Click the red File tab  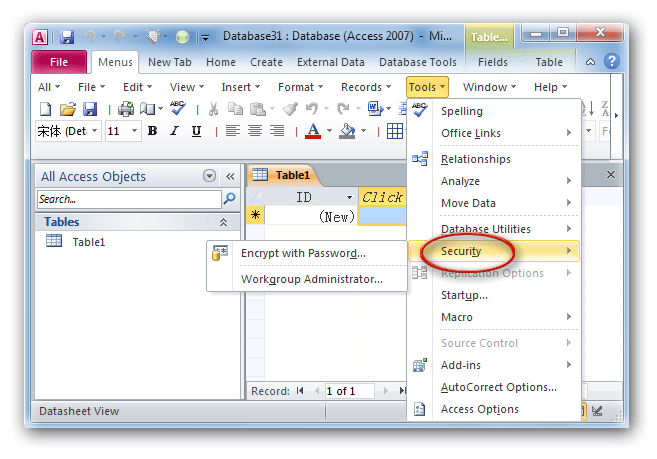click(x=59, y=62)
